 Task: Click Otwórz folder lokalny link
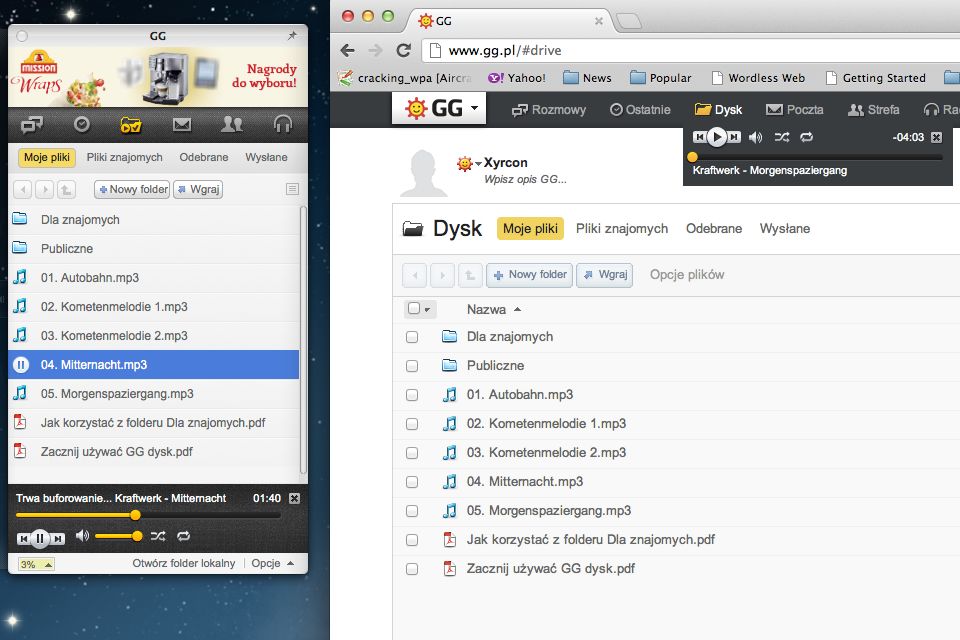184,563
